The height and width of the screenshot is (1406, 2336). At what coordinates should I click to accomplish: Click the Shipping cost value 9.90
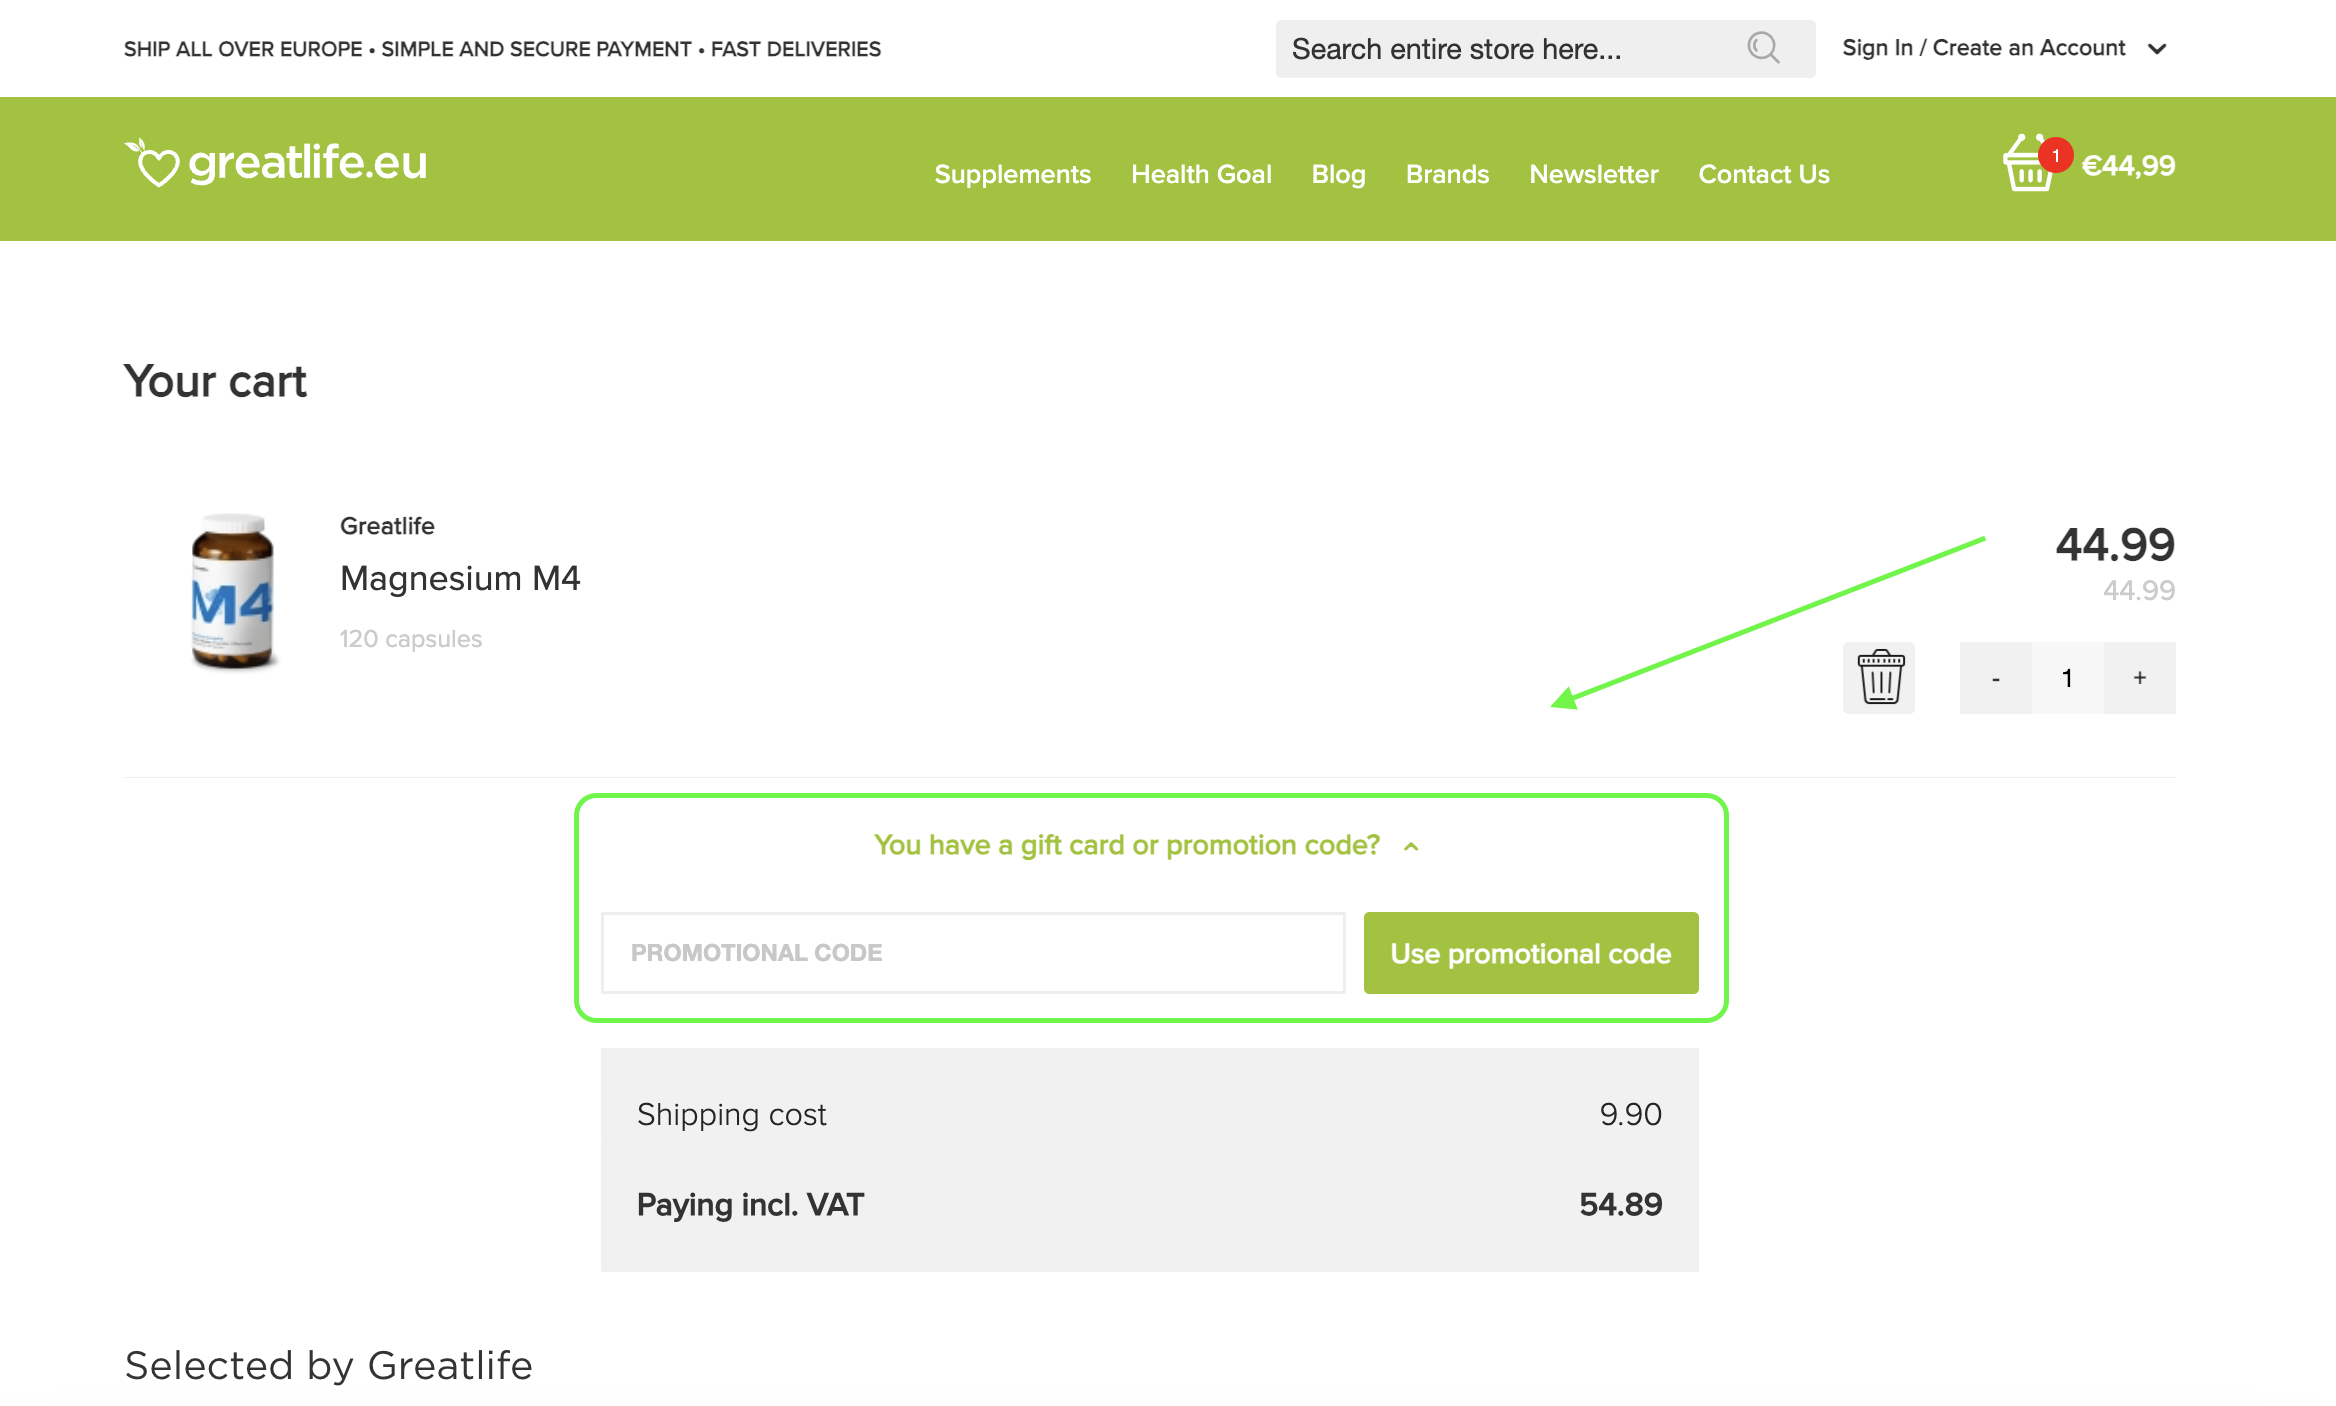coord(1630,1114)
